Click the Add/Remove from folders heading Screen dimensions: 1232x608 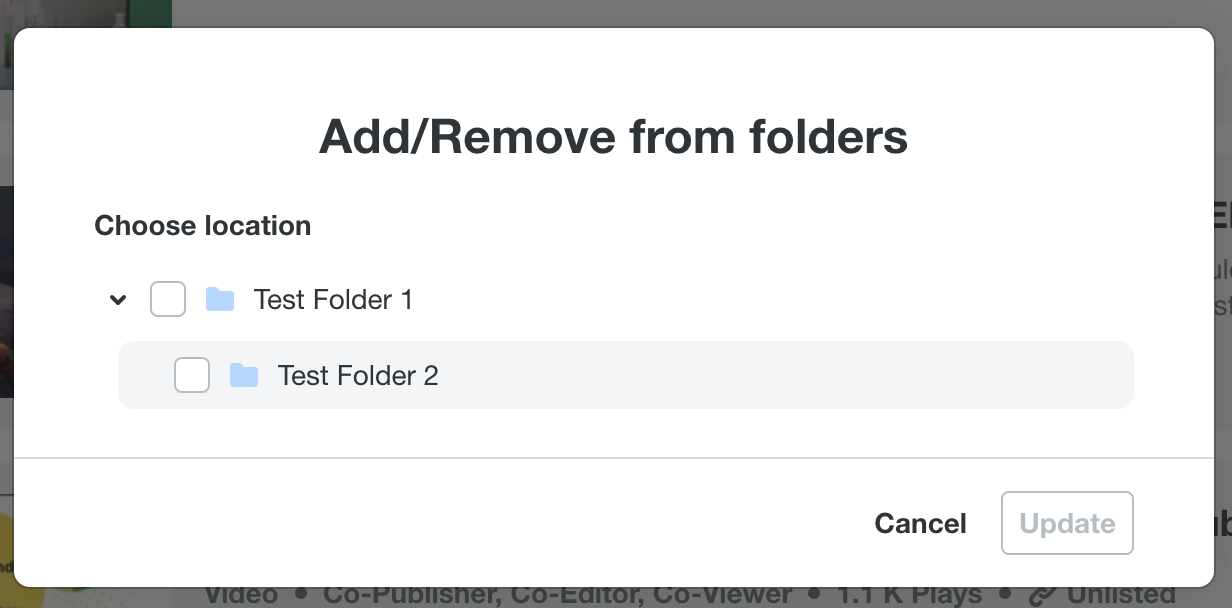tap(613, 137)
